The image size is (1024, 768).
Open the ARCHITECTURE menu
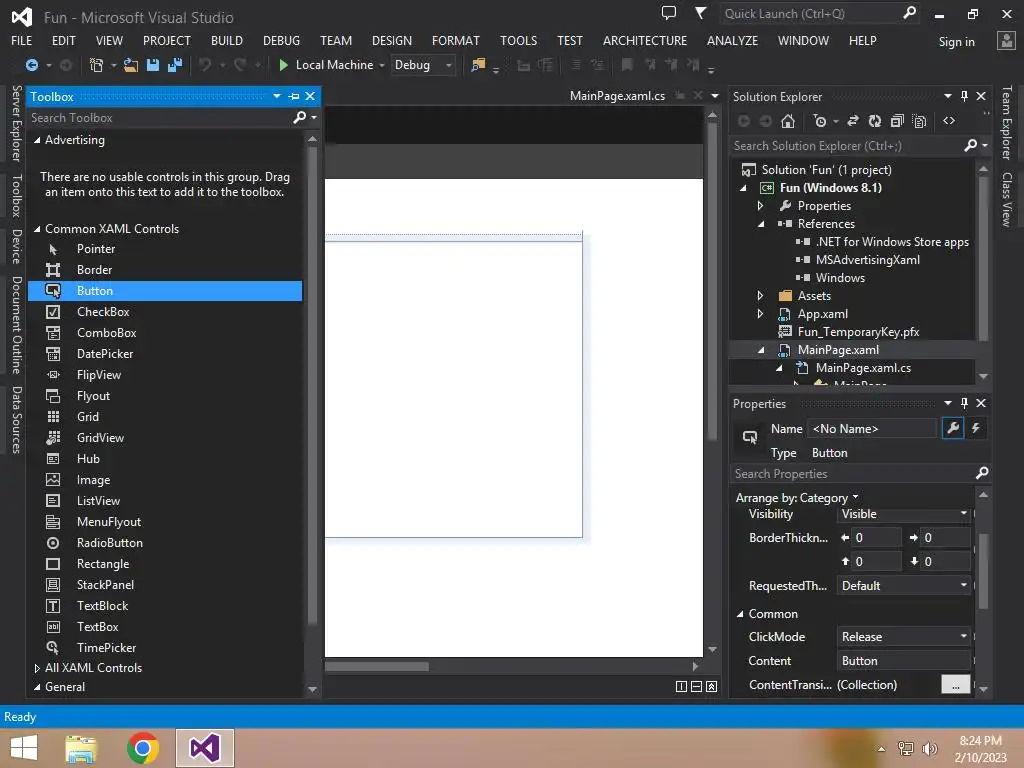click(x=645, y=40)
